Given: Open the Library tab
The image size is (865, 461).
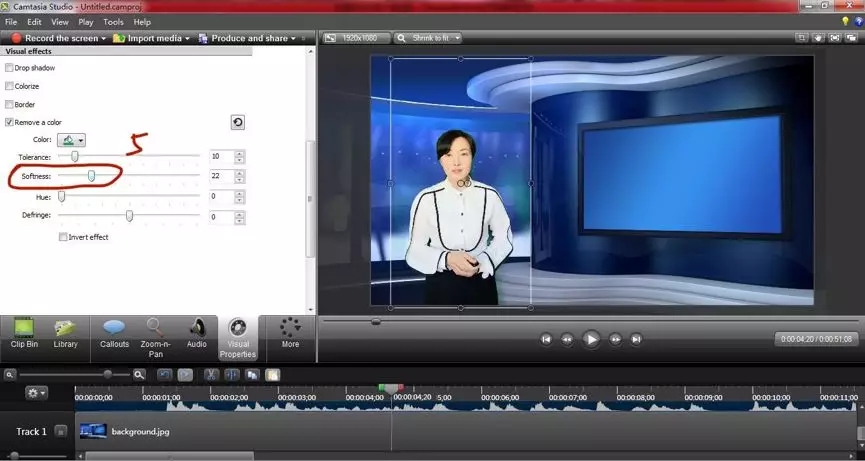Looking at the screenshot, I should (66, 333).
